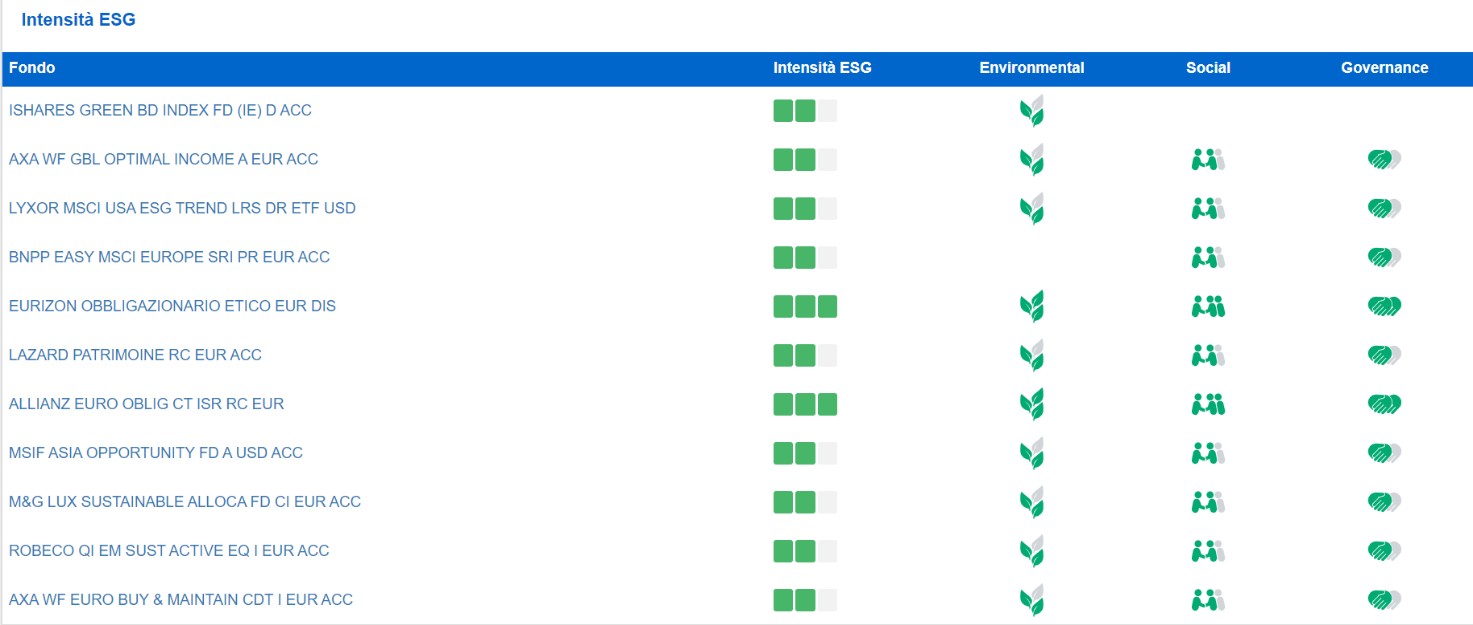Open BNPP EASY MSCI EUROPE SRI PR EUR ACC
The width and height of the screenshot is (1473, 625).
(x=169, y=257)
